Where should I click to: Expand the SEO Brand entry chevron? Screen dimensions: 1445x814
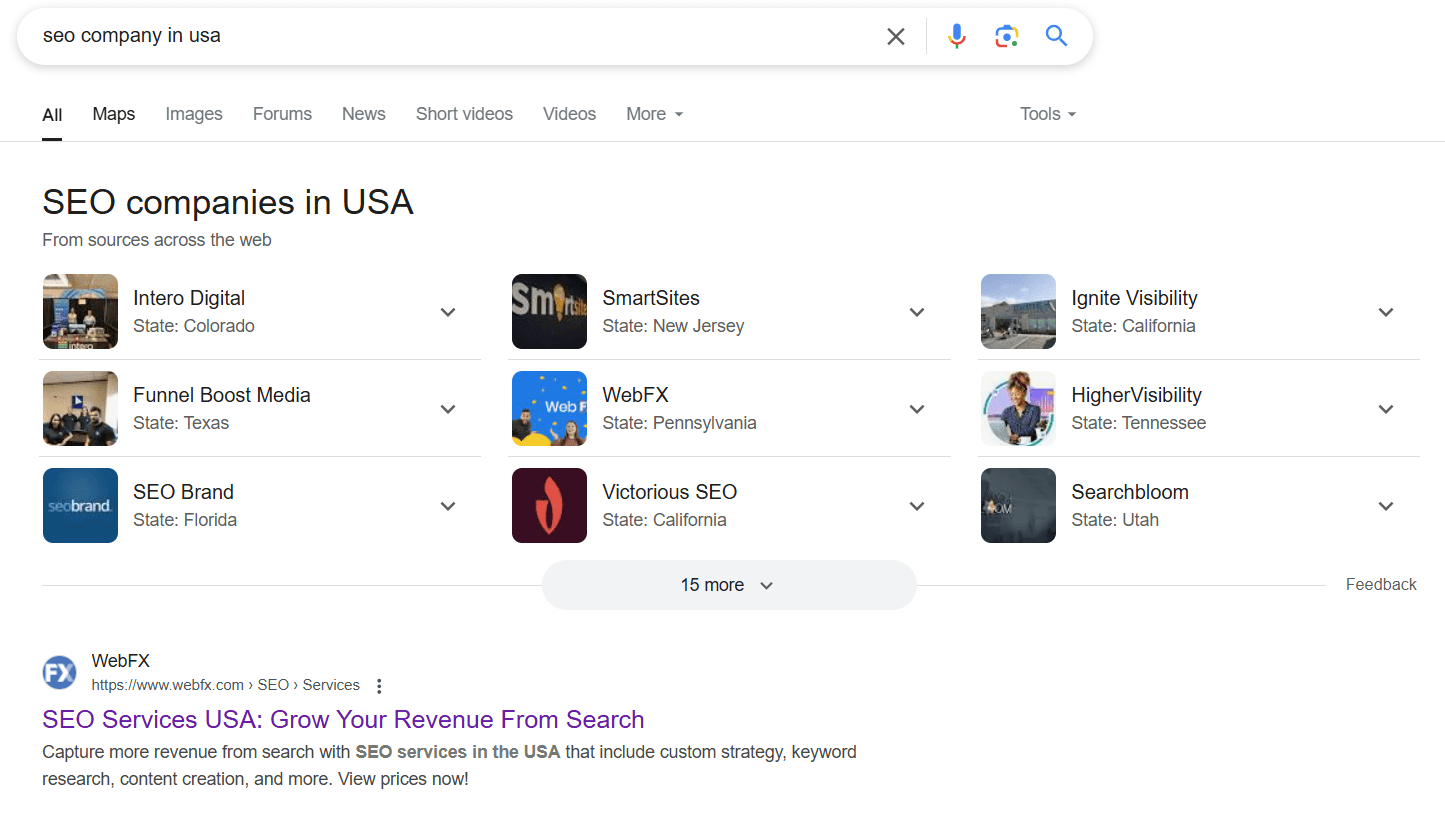click(x=448, y=506)
